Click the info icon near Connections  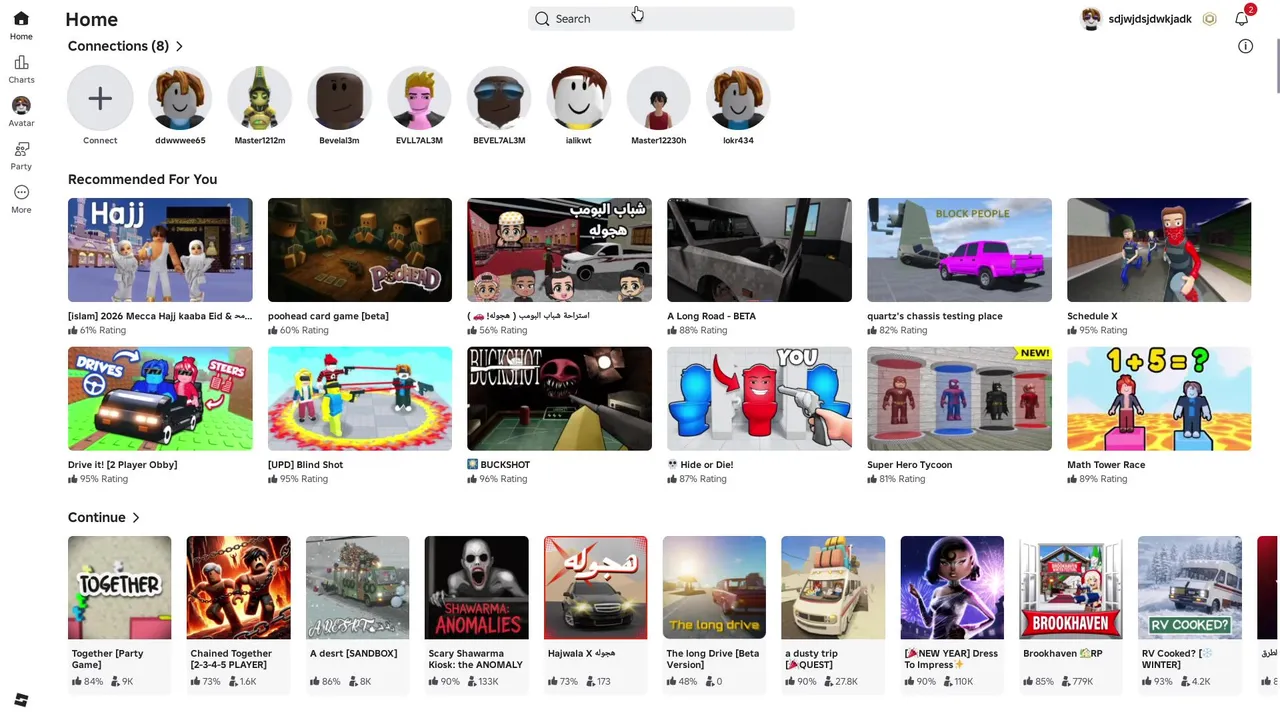pyautogui.click(x=1245, y=46)
